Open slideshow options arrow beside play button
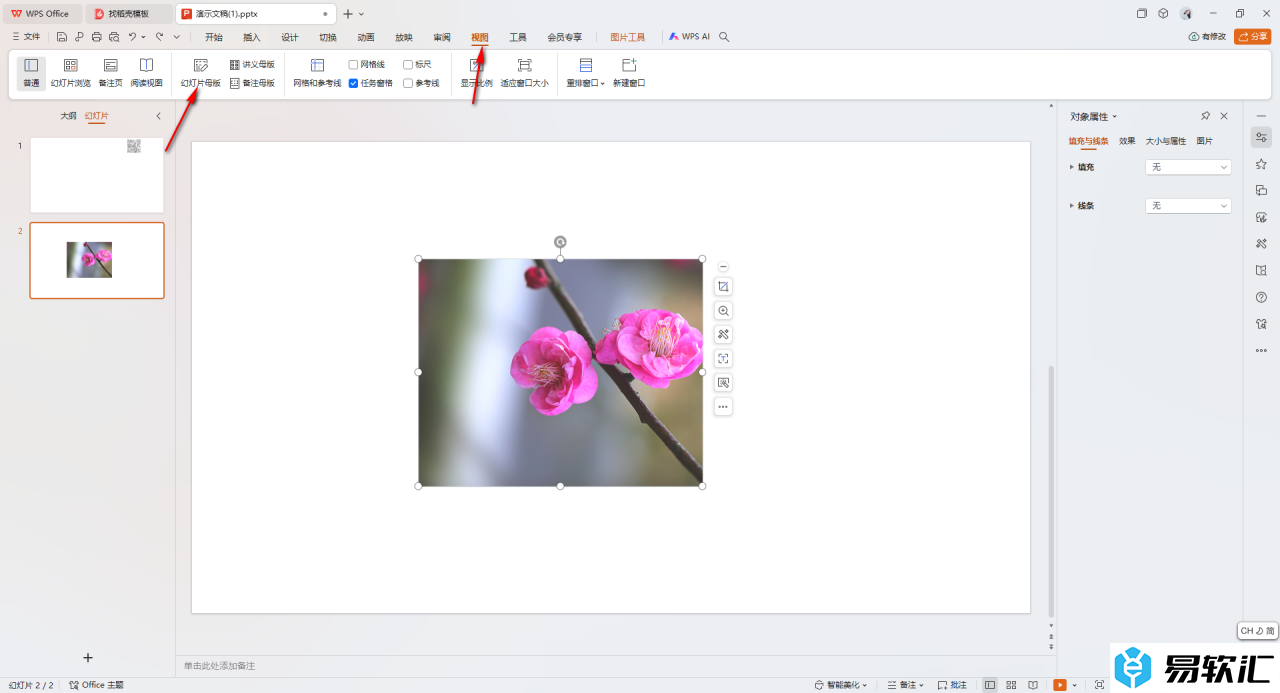The width and height of the screenshot is (1280, 693). click(x=1075, y=685)
